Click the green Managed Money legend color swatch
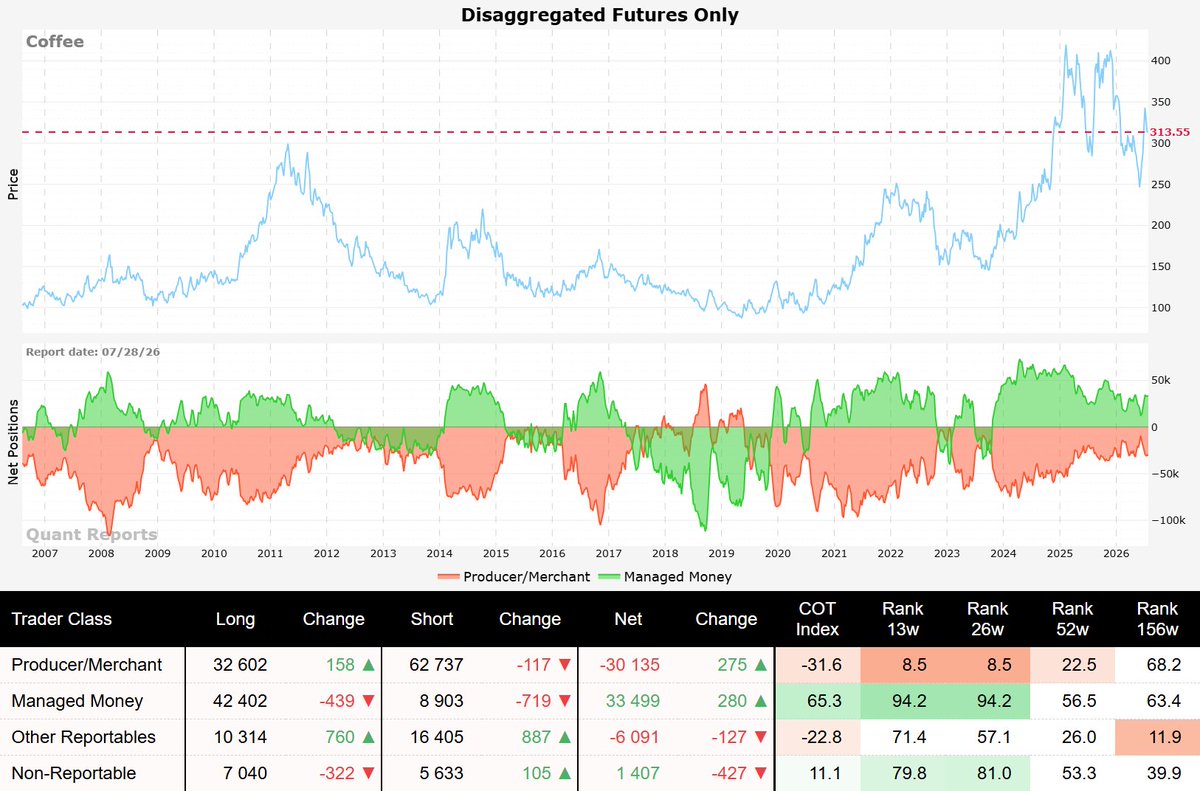Screen dimensions: 1200x791 click(x=609, y=577)
